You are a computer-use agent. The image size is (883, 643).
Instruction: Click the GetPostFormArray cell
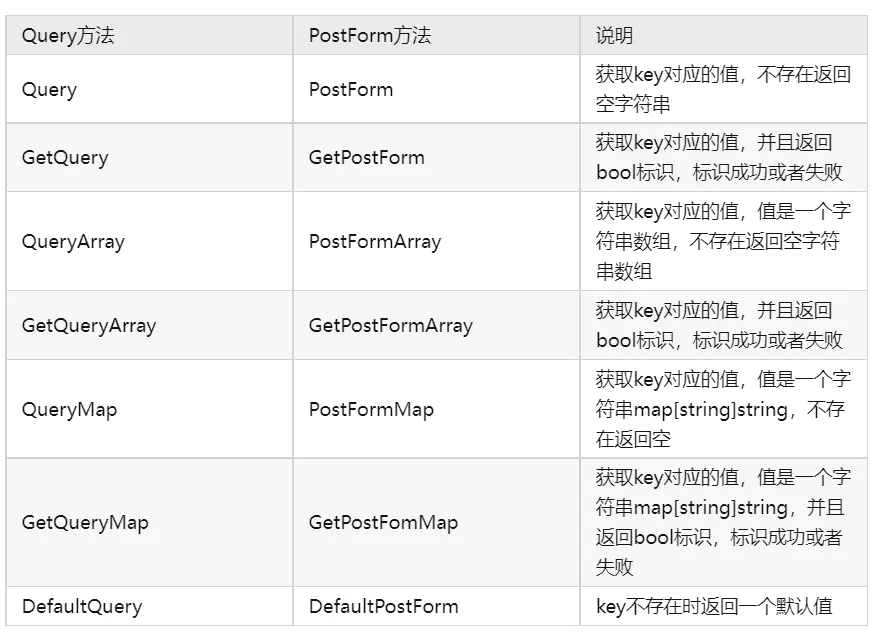coord(436,325)
